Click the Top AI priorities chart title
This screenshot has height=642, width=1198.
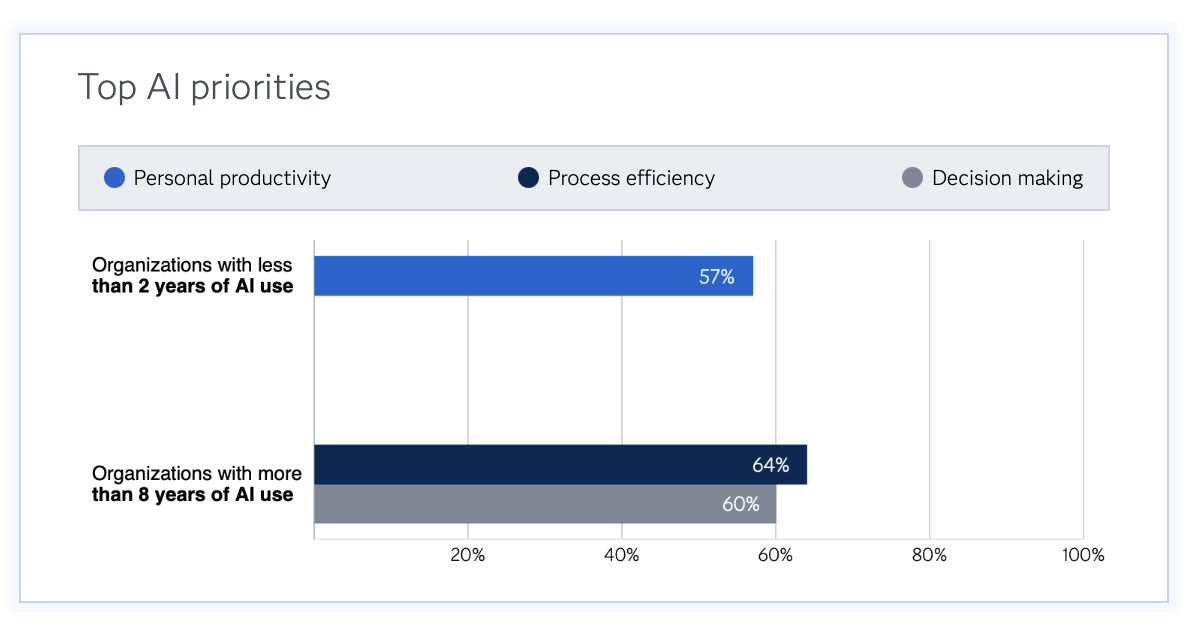(204, 88)
